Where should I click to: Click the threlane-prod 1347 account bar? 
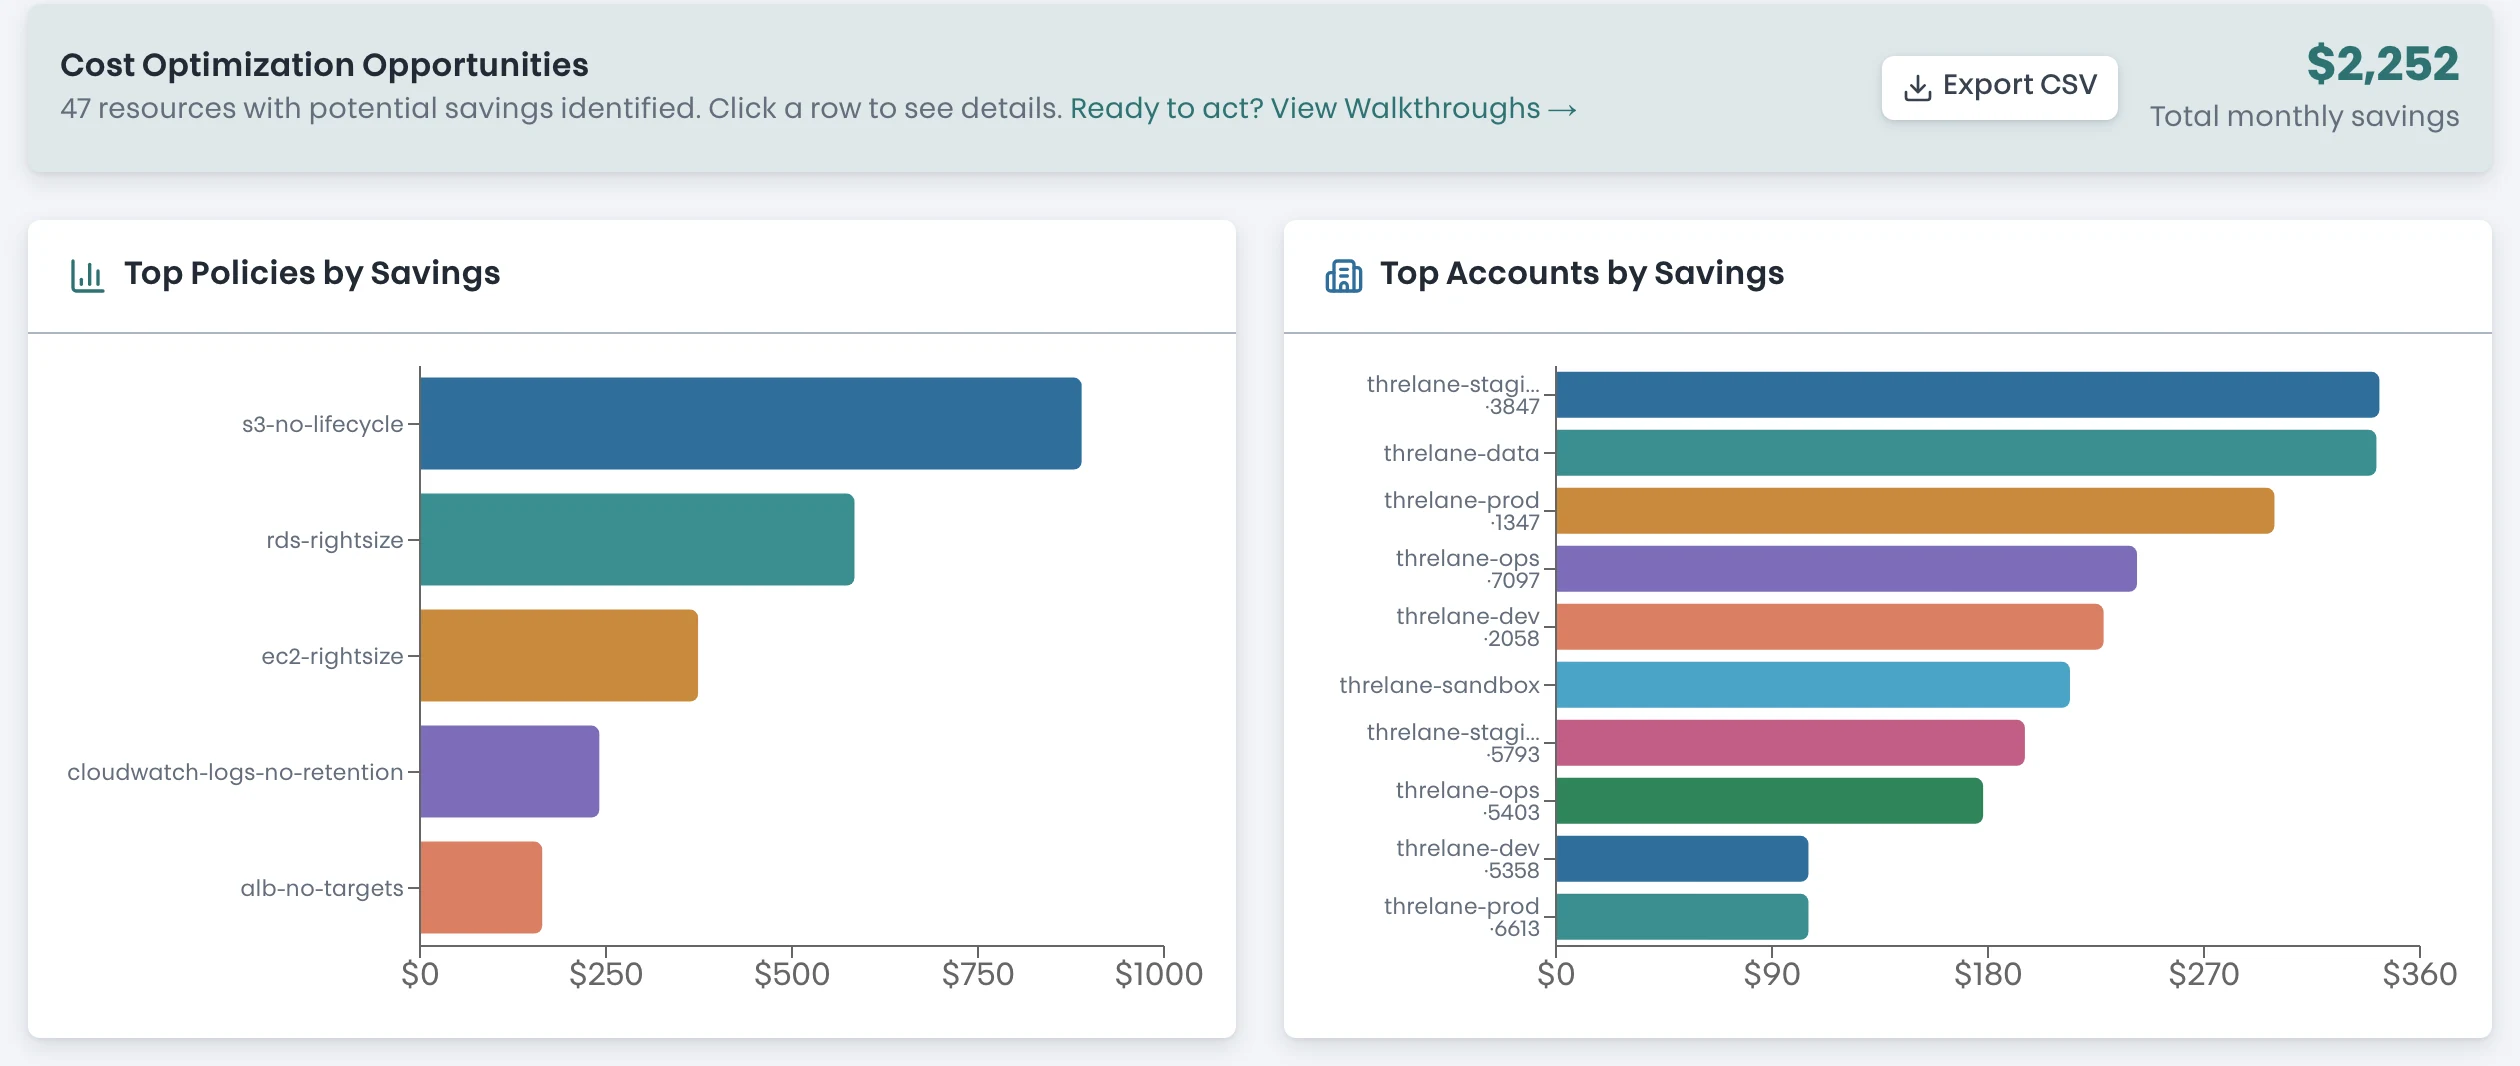pyautogui.click(x=1915, y=511)
